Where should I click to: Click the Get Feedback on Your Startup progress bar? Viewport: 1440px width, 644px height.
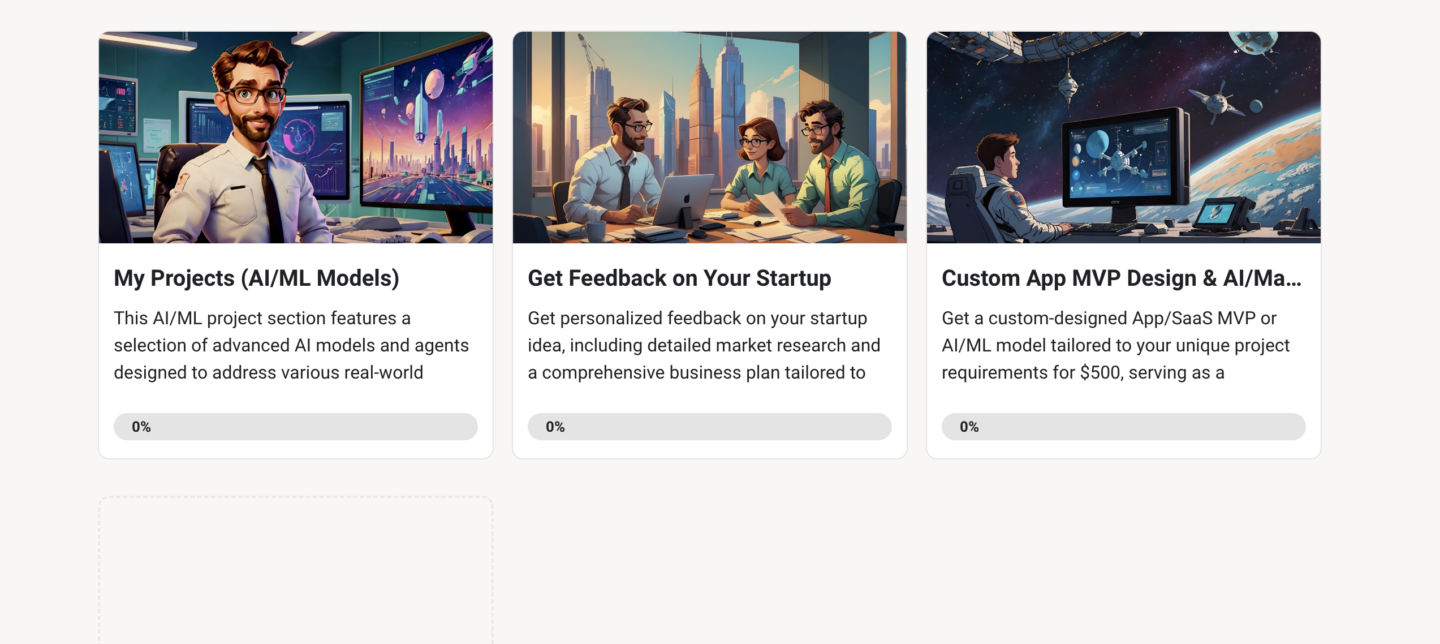(710, 426)
